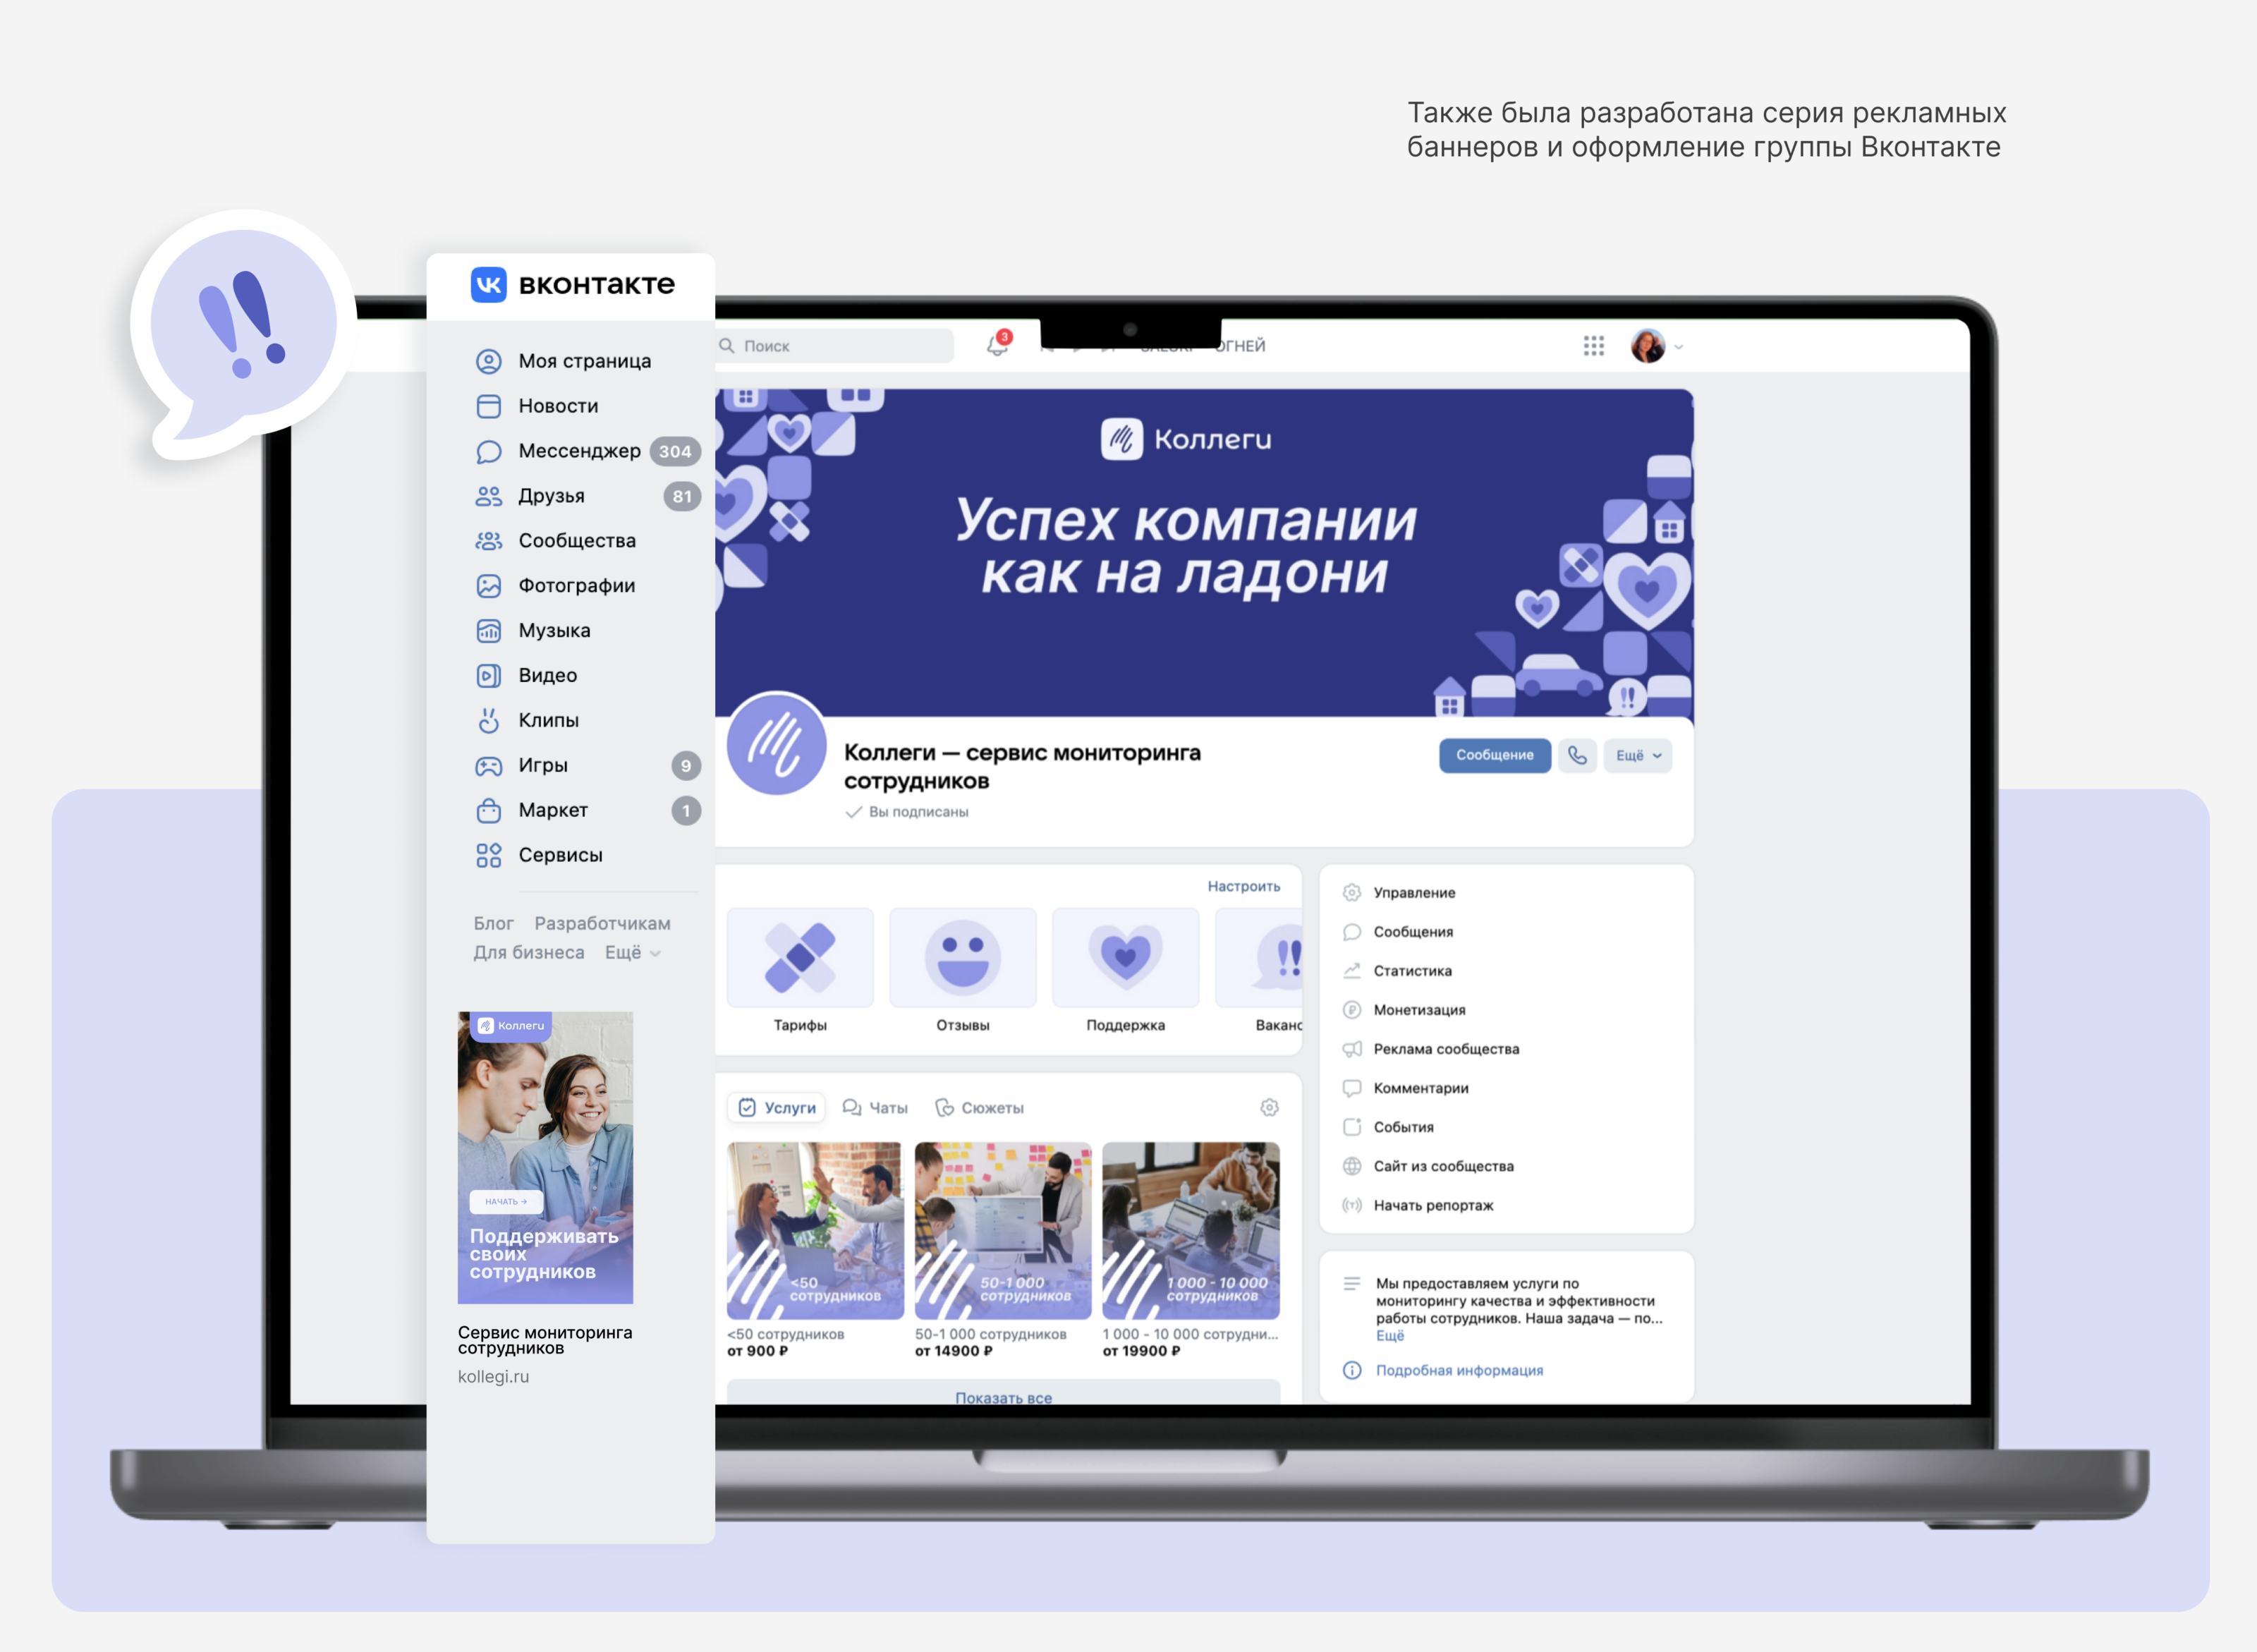
Task: Click the apps grid icon in header
Action: 1593,346
